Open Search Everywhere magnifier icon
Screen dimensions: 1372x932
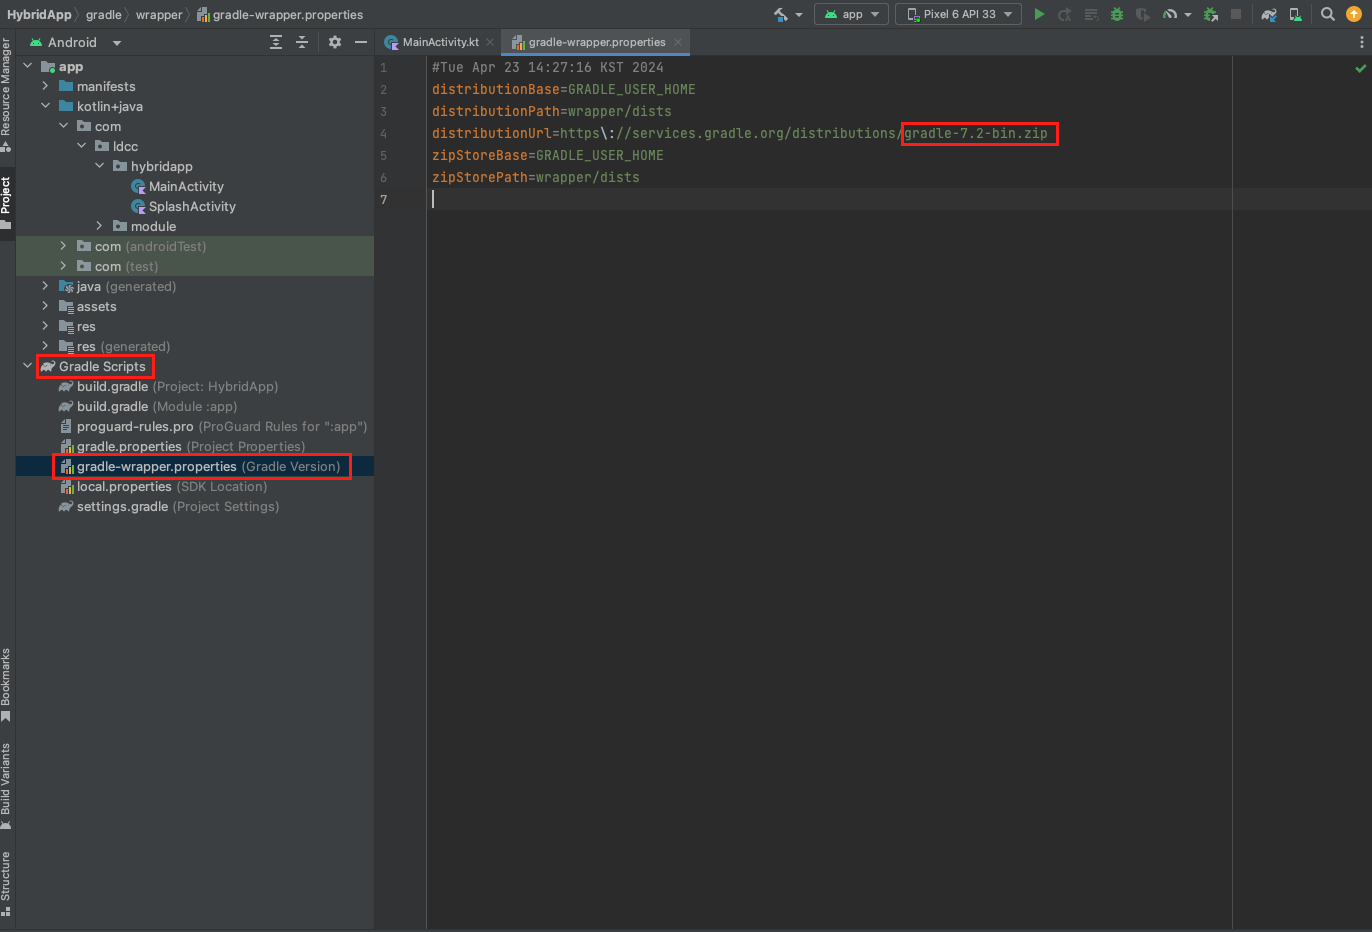[x=1327, y=14]
